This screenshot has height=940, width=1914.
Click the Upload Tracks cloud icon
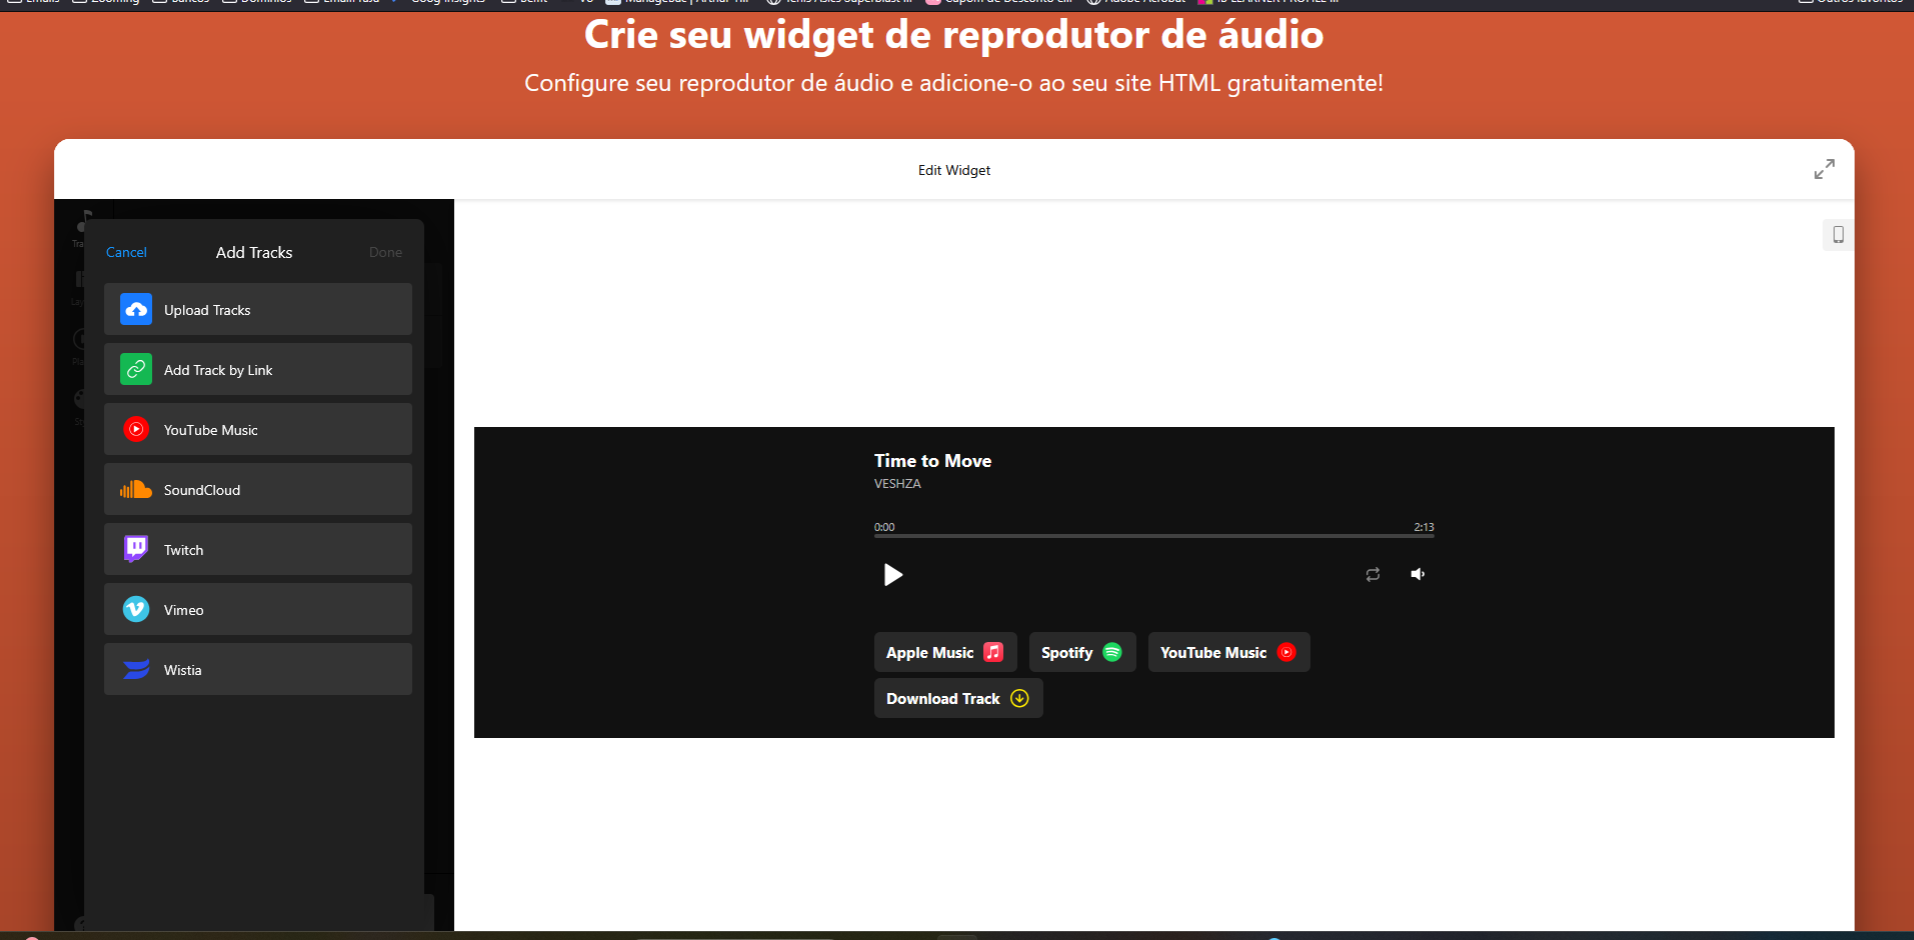(x=136, y=309)
